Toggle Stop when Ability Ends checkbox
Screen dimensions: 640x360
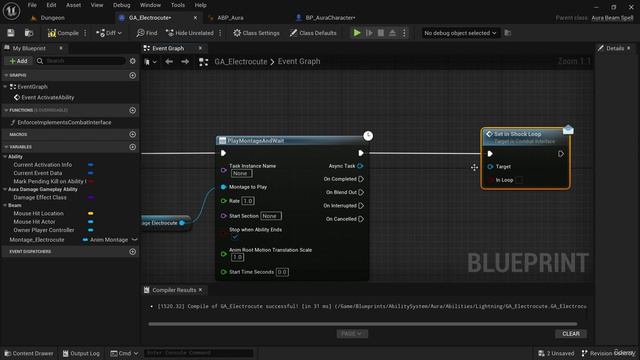click(235, 237)
